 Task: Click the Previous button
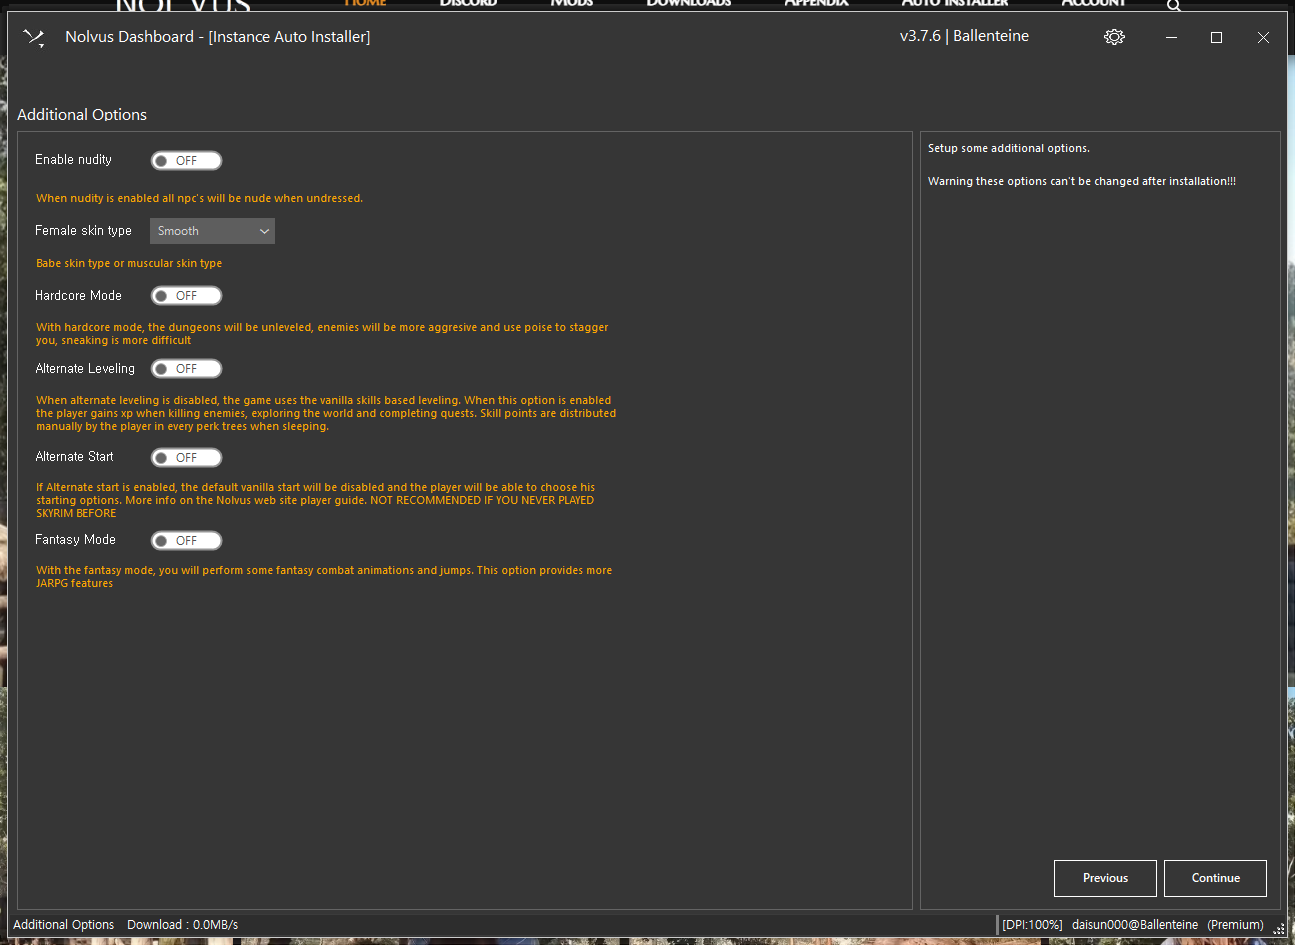point(1105,878)
